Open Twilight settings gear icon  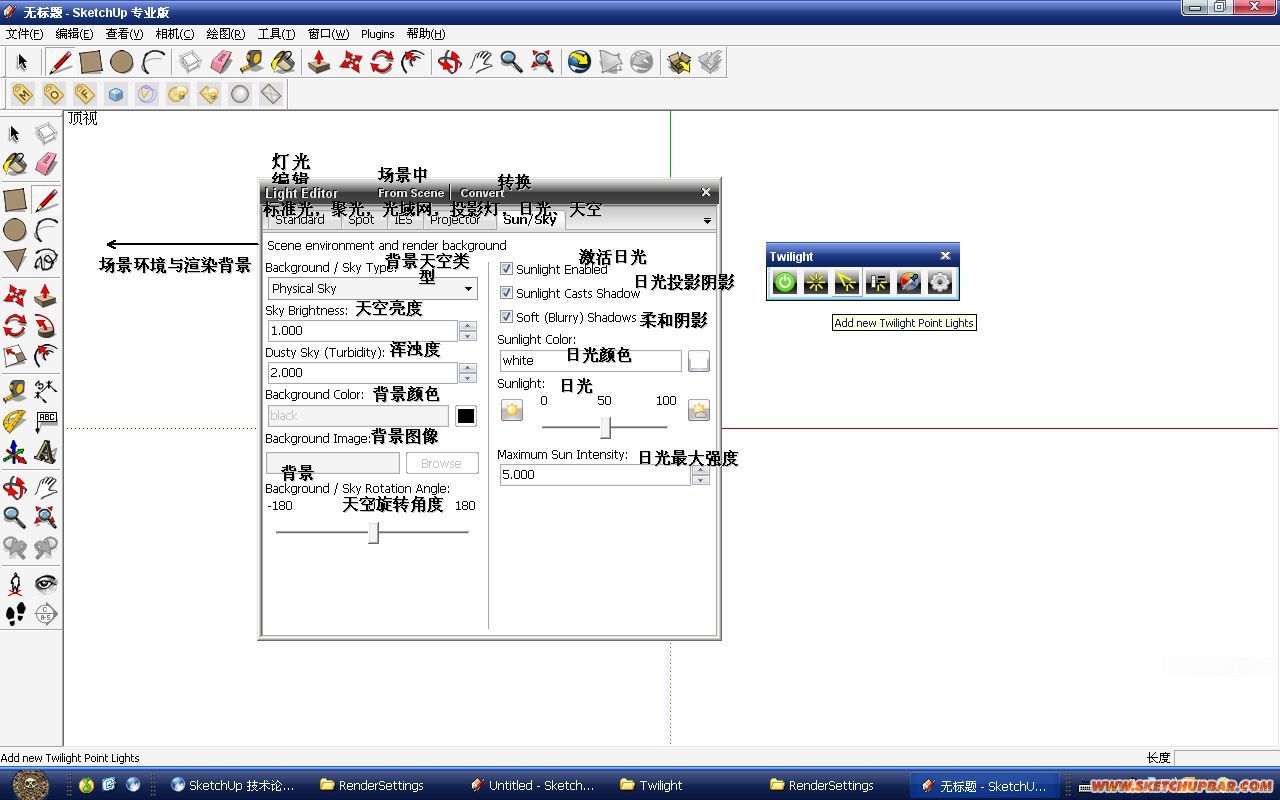[x=940, y=283]
